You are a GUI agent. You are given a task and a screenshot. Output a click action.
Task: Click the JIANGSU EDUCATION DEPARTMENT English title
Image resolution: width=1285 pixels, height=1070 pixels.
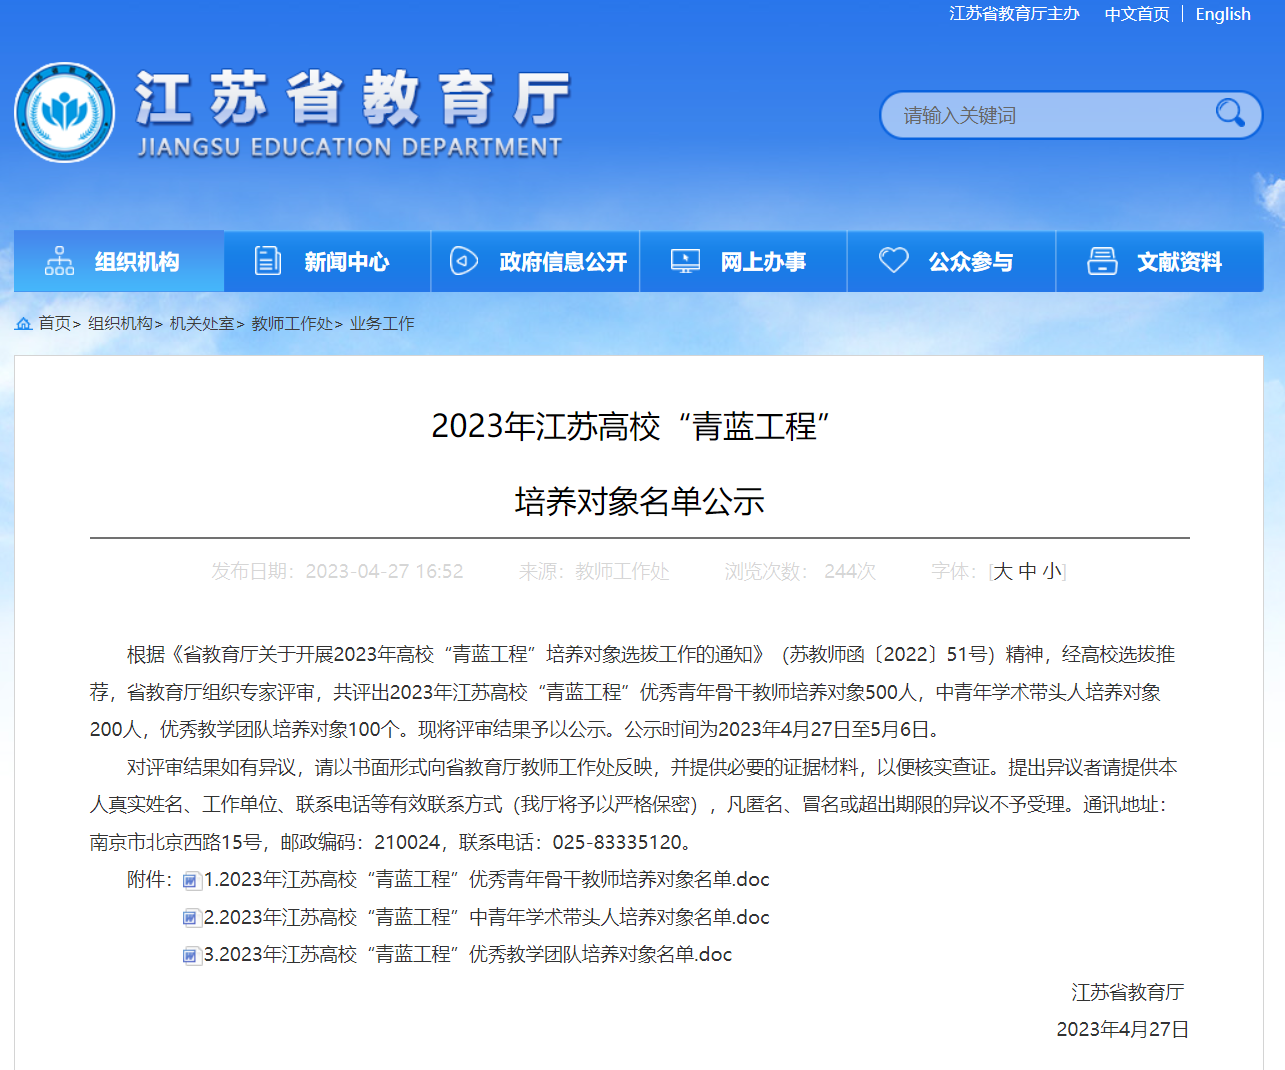350,147
